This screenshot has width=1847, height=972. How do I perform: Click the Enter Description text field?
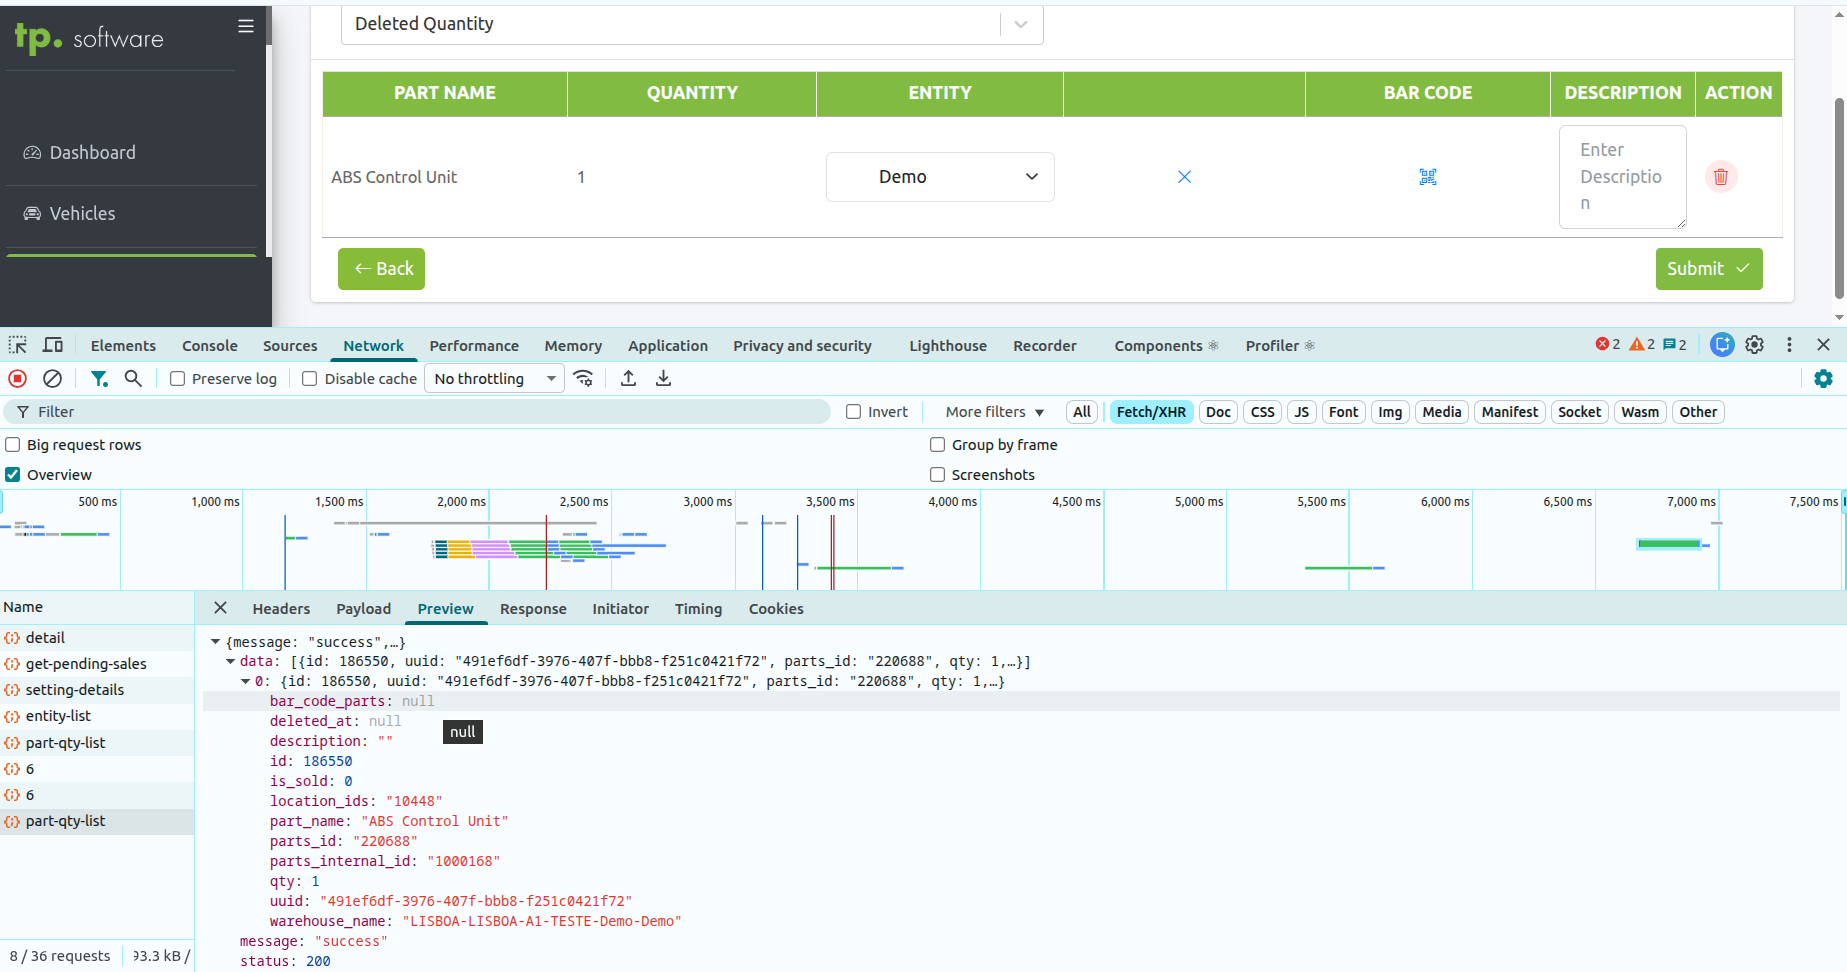pyautogui.click(x=1621, y=177)
